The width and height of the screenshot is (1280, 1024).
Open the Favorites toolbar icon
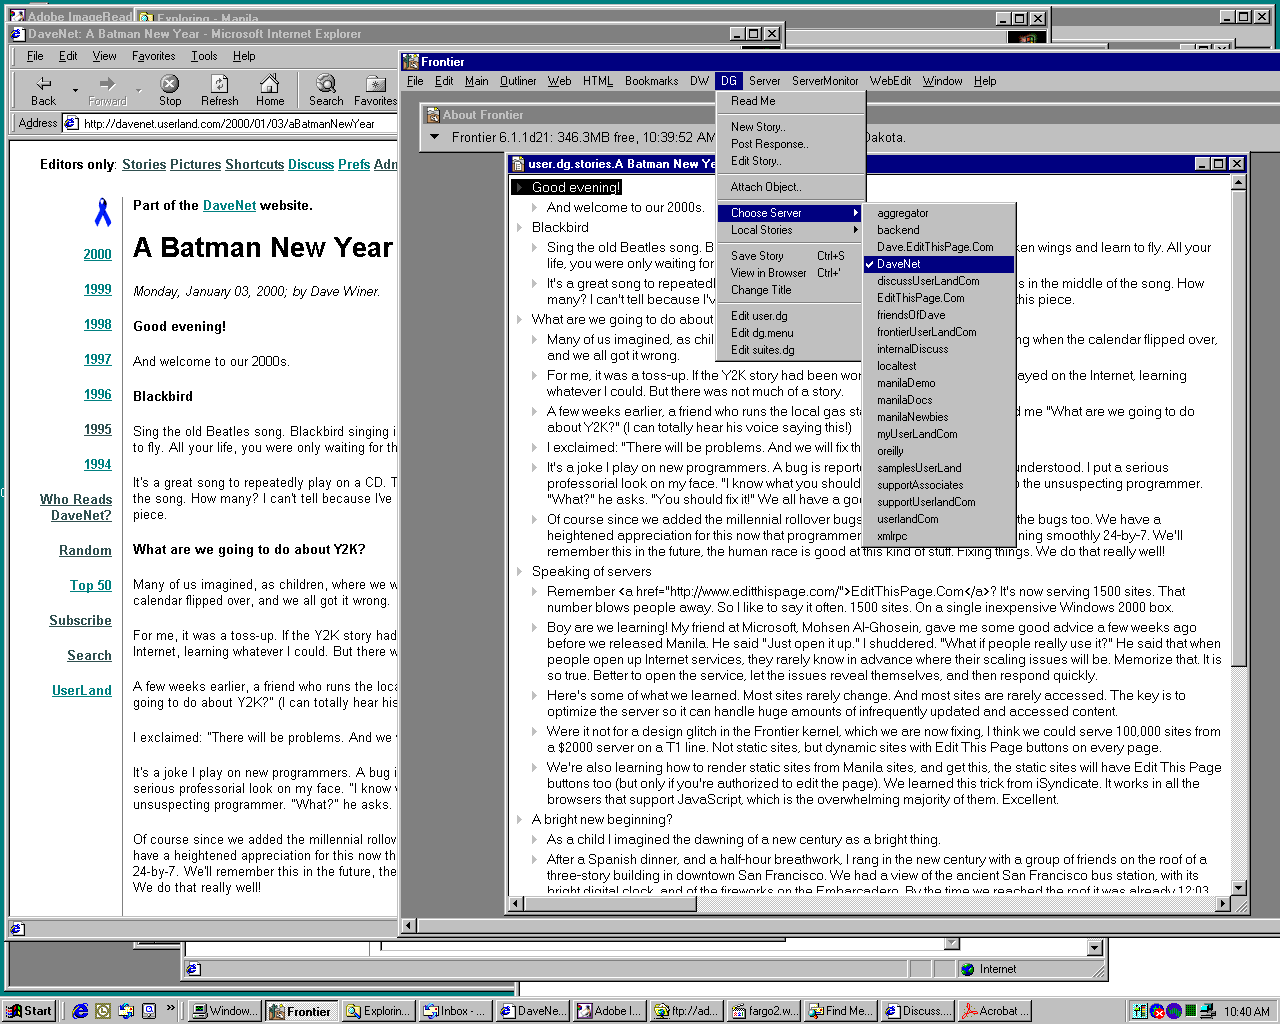(376, 85)
